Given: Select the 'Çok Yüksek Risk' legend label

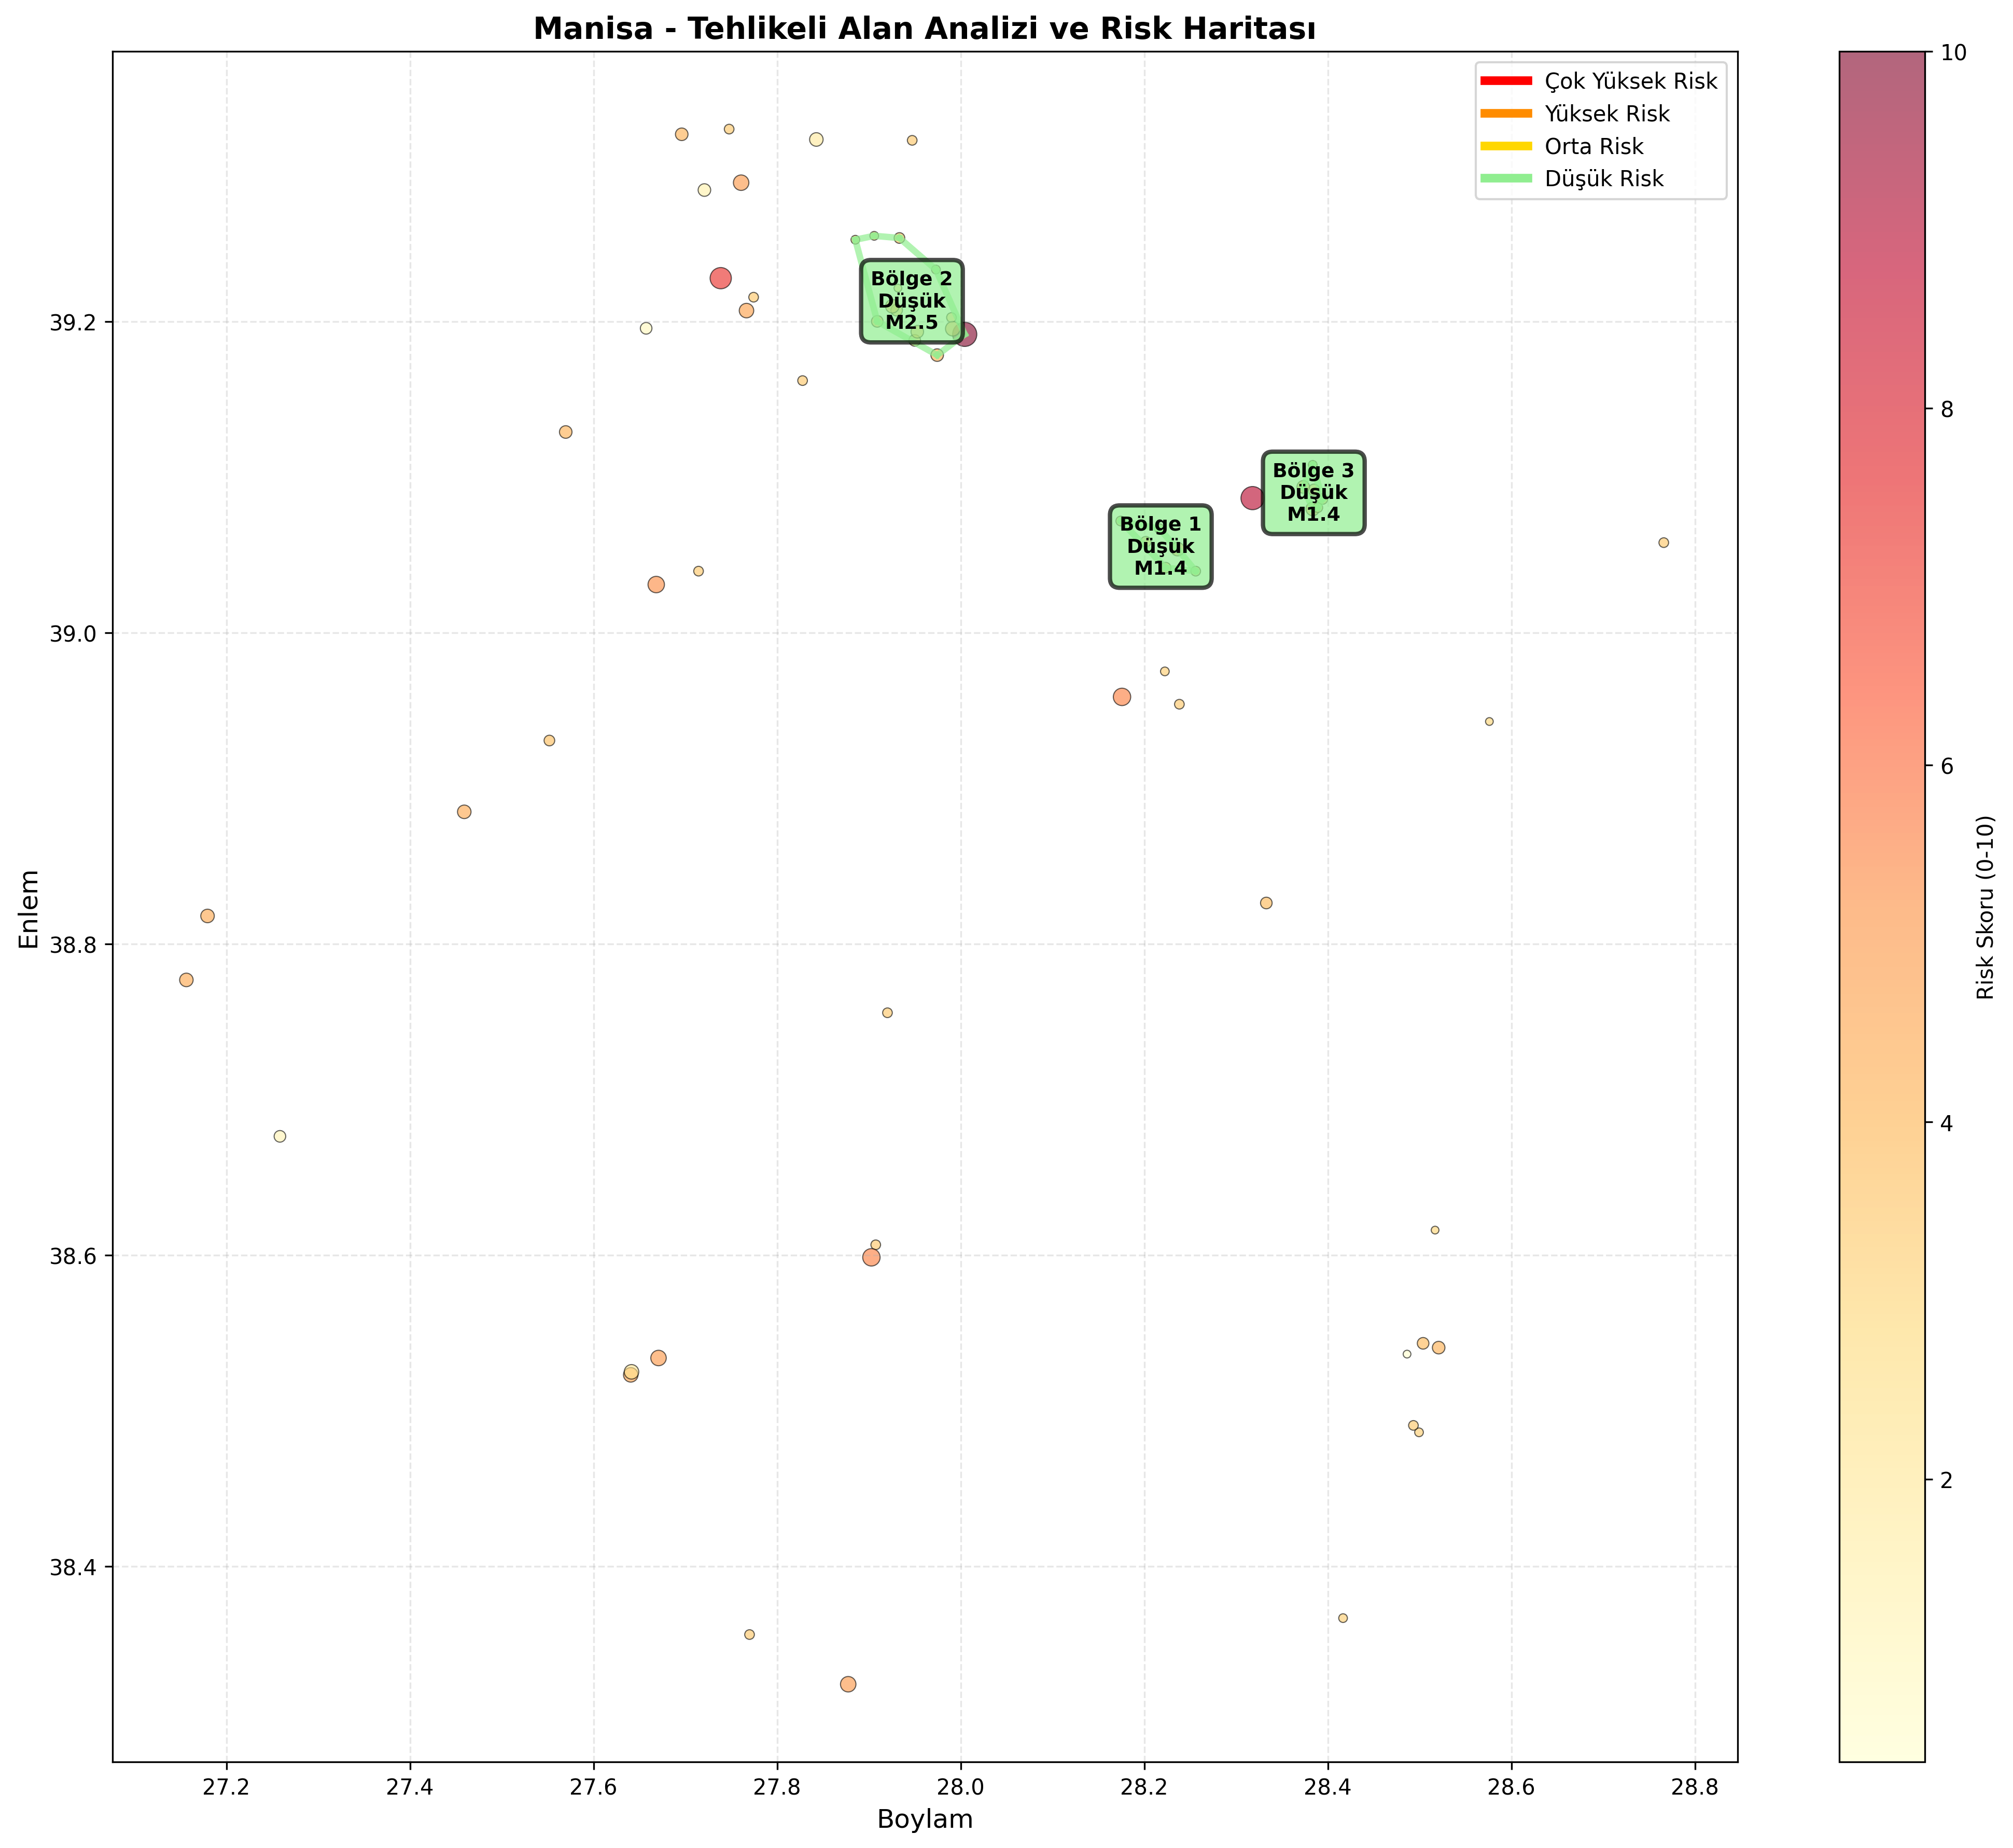Looking at the screenshot, I should pos(1631,81).
